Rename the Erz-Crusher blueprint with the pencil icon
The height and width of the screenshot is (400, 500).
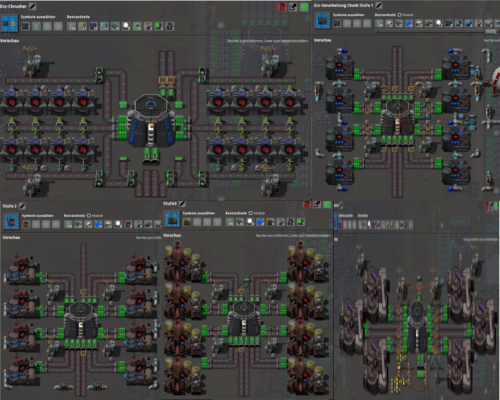pos(32,6)
